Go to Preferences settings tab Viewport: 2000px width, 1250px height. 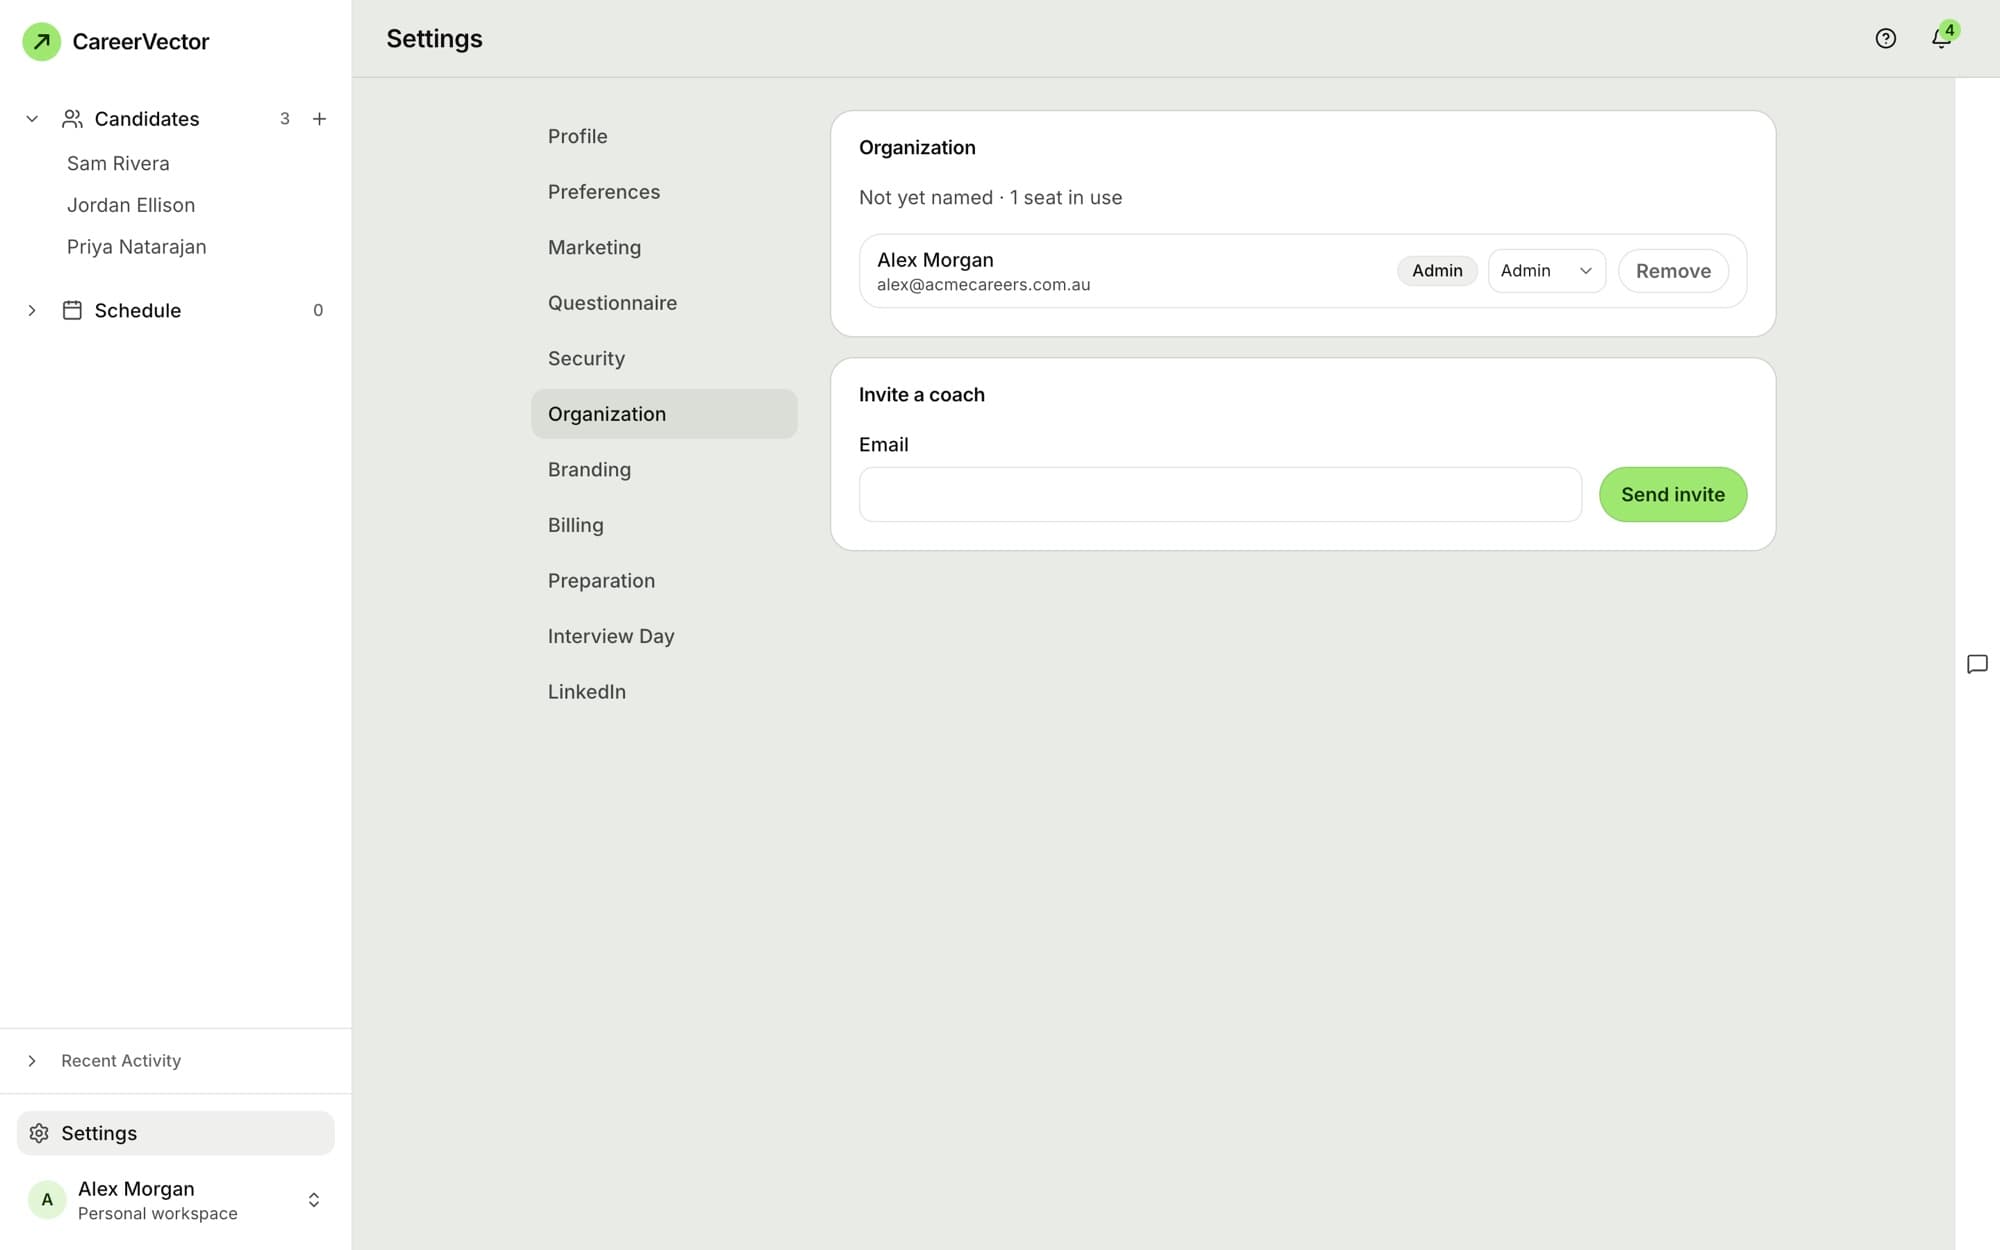(664, 192)
